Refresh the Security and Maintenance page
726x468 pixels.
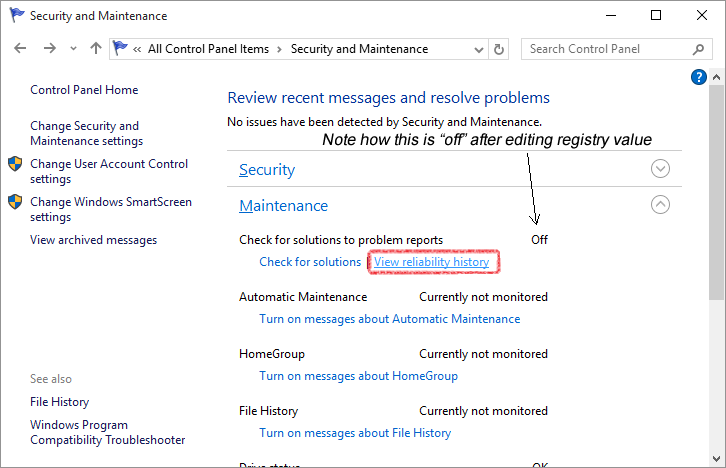pyautogui.click(x=499, y=49)
